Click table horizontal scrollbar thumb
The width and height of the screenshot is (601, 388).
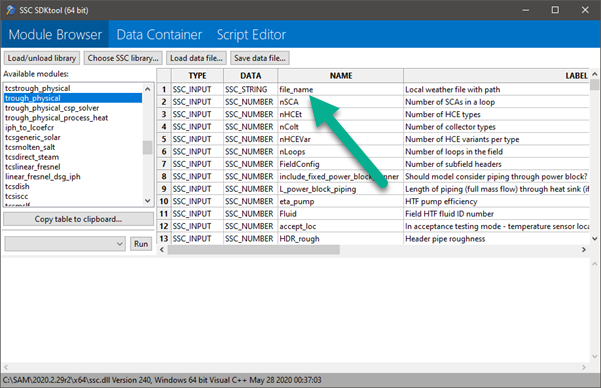[x=253, y=250]
